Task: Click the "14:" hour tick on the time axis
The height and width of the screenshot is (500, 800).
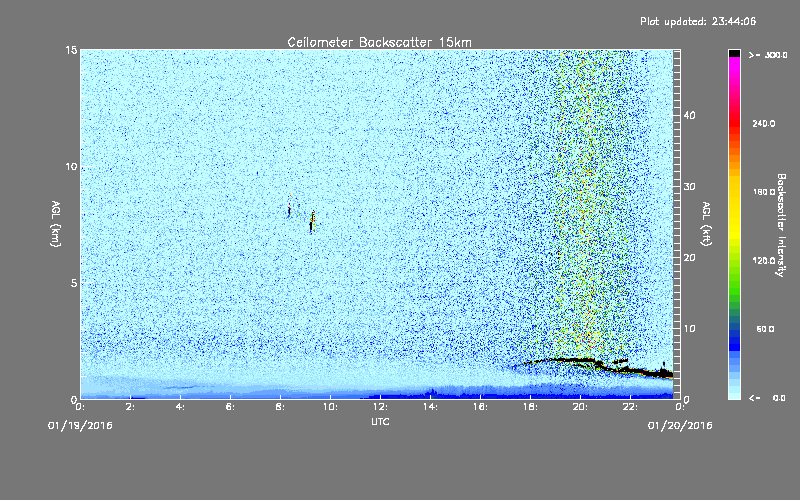Action: 430,407
